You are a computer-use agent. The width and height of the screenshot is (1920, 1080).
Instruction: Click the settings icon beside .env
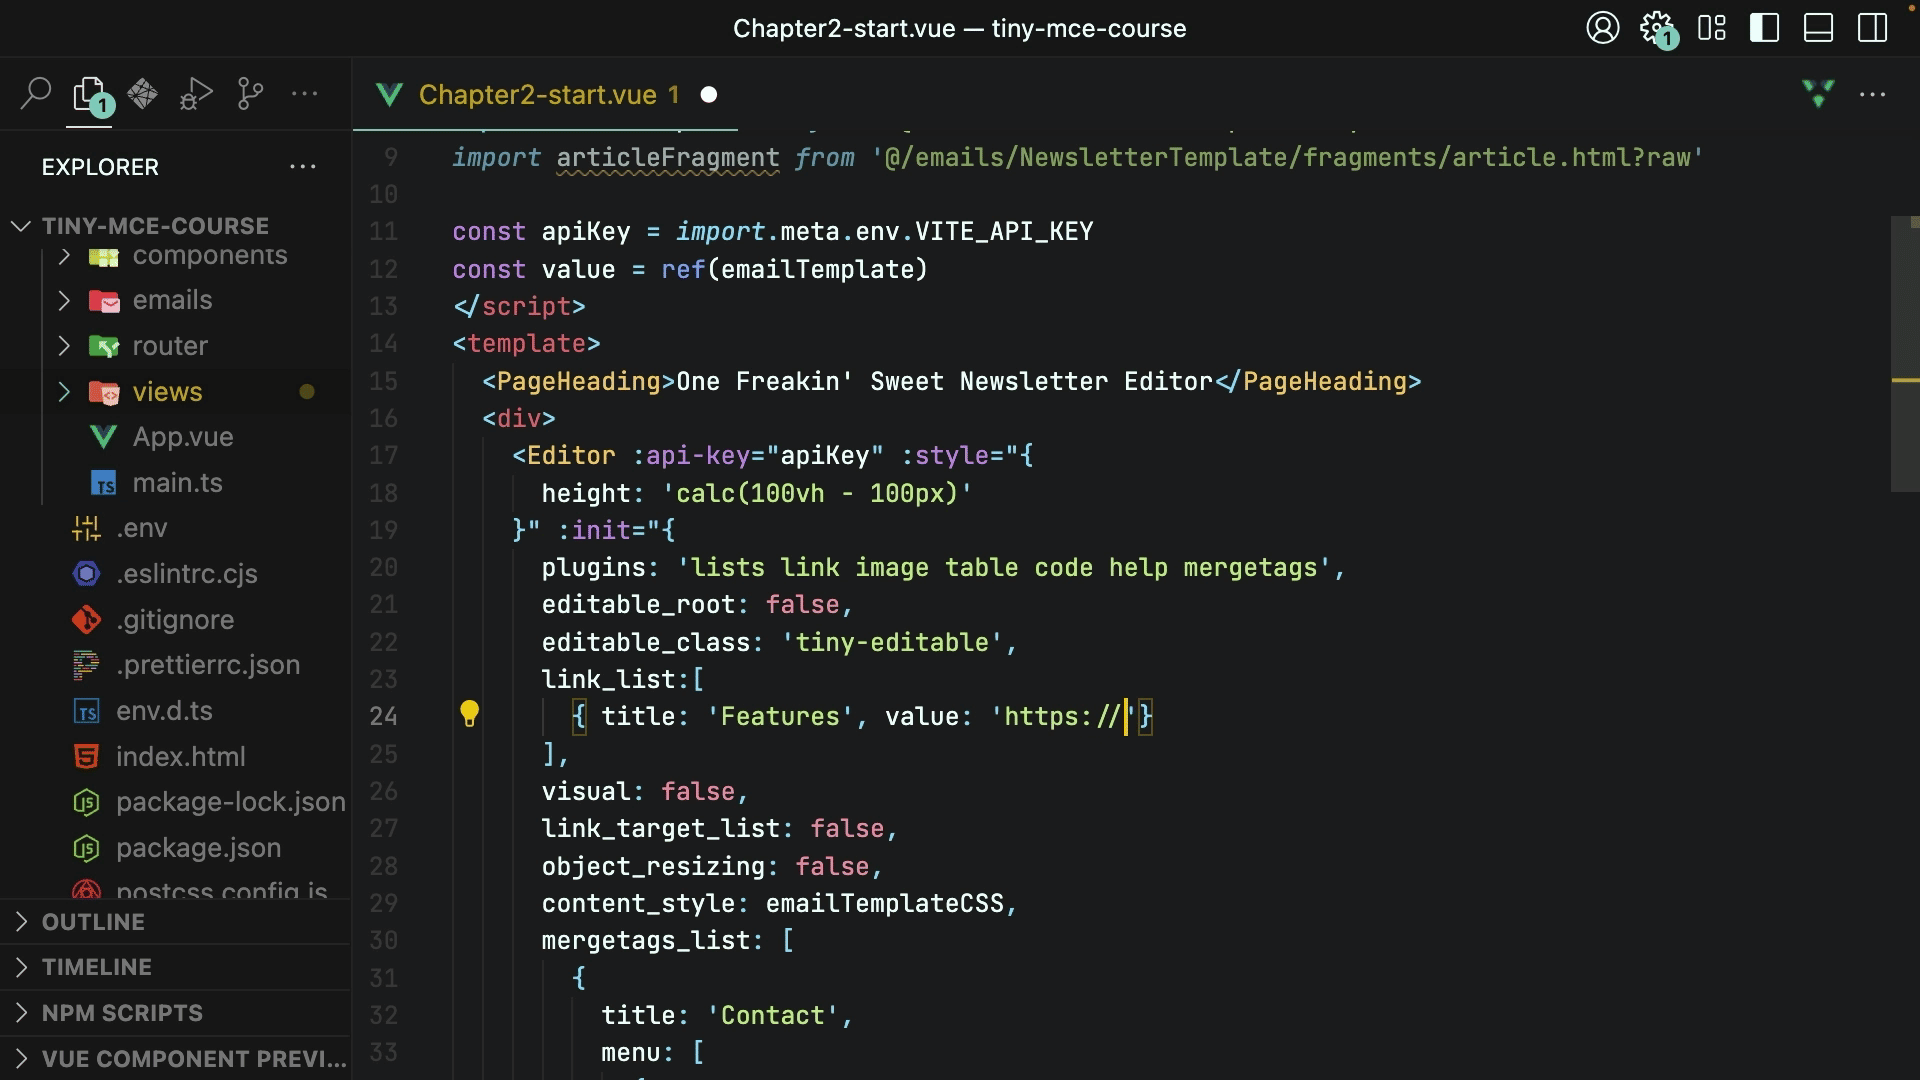click(x=87, y=528)
